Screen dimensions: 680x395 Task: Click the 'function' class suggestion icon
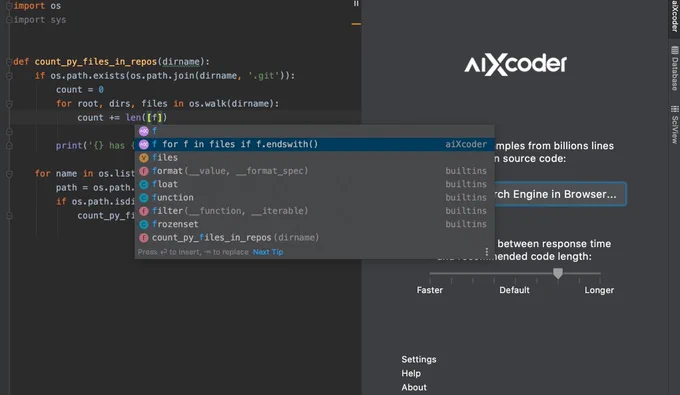click(144, 198)
